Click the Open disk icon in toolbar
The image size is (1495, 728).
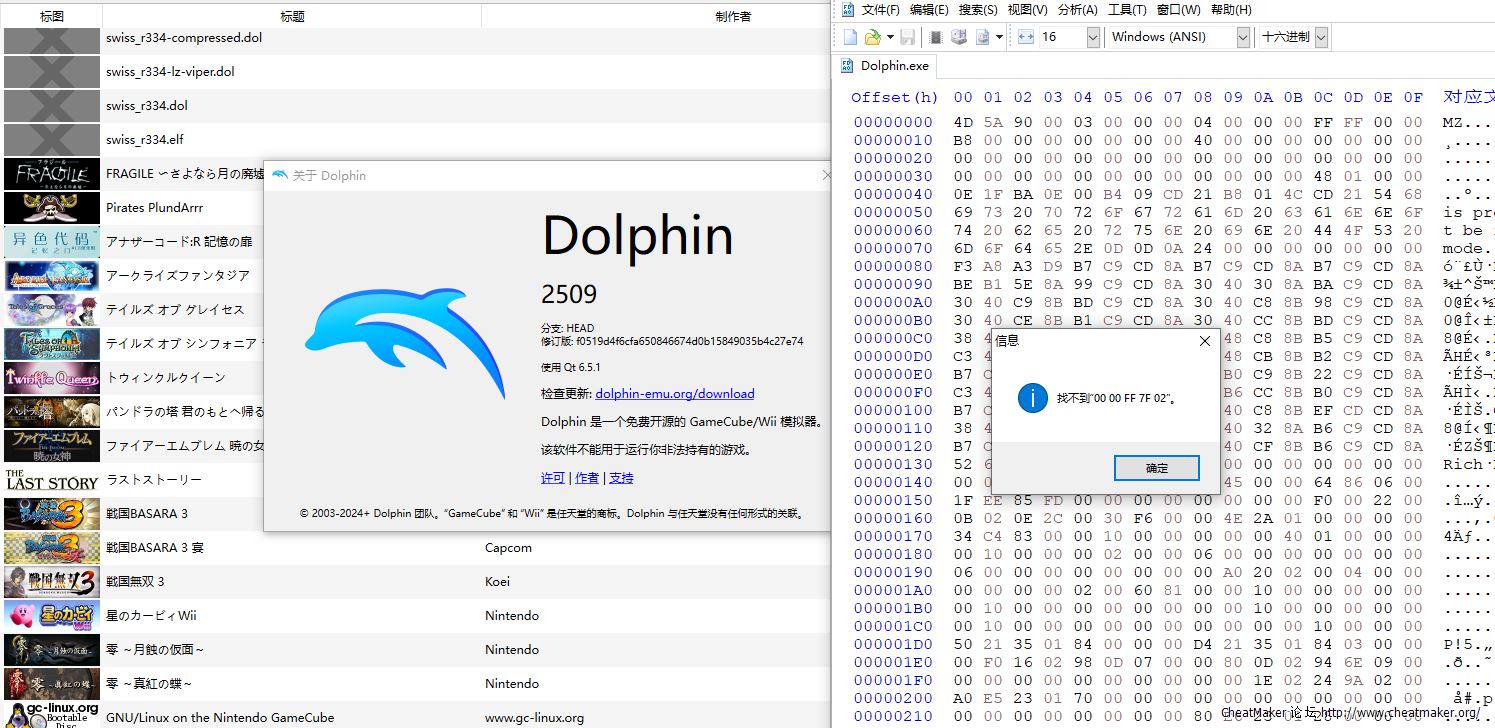pyautogui.click(x=959, y=37)
